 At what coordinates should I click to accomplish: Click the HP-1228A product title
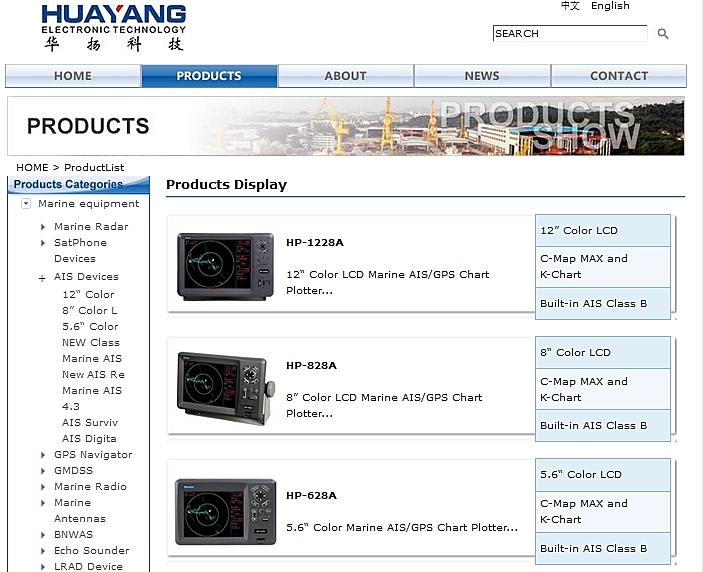point(315,243)
